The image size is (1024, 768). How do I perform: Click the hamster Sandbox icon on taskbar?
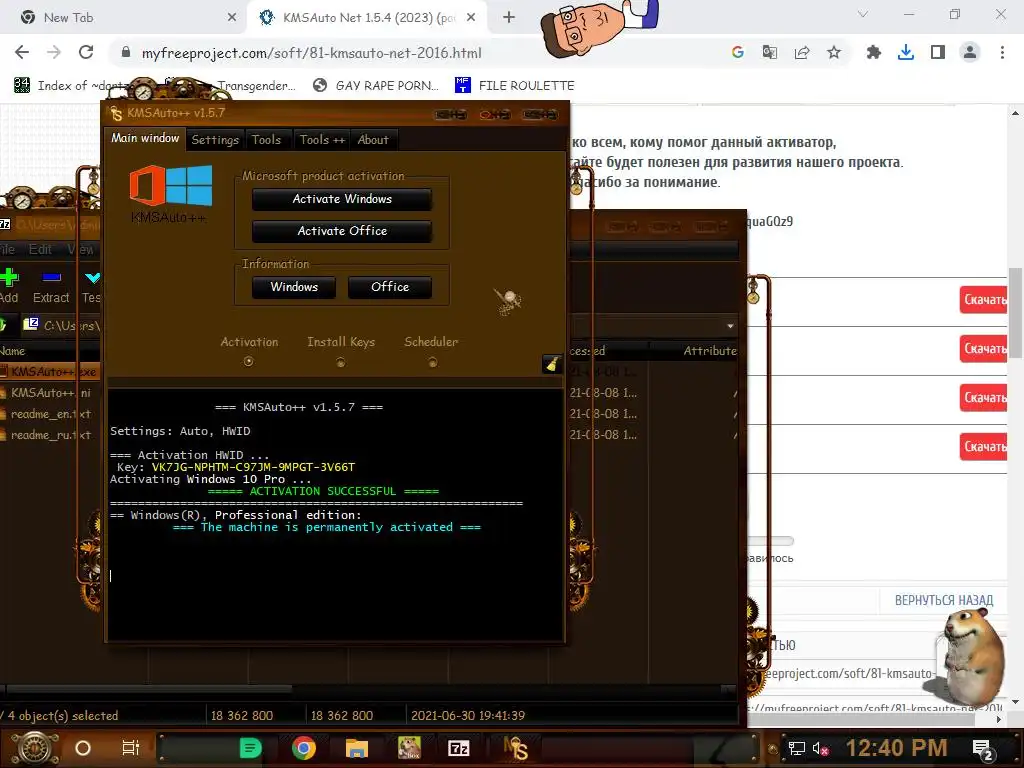pyautogui.click(x=409, y=748)
